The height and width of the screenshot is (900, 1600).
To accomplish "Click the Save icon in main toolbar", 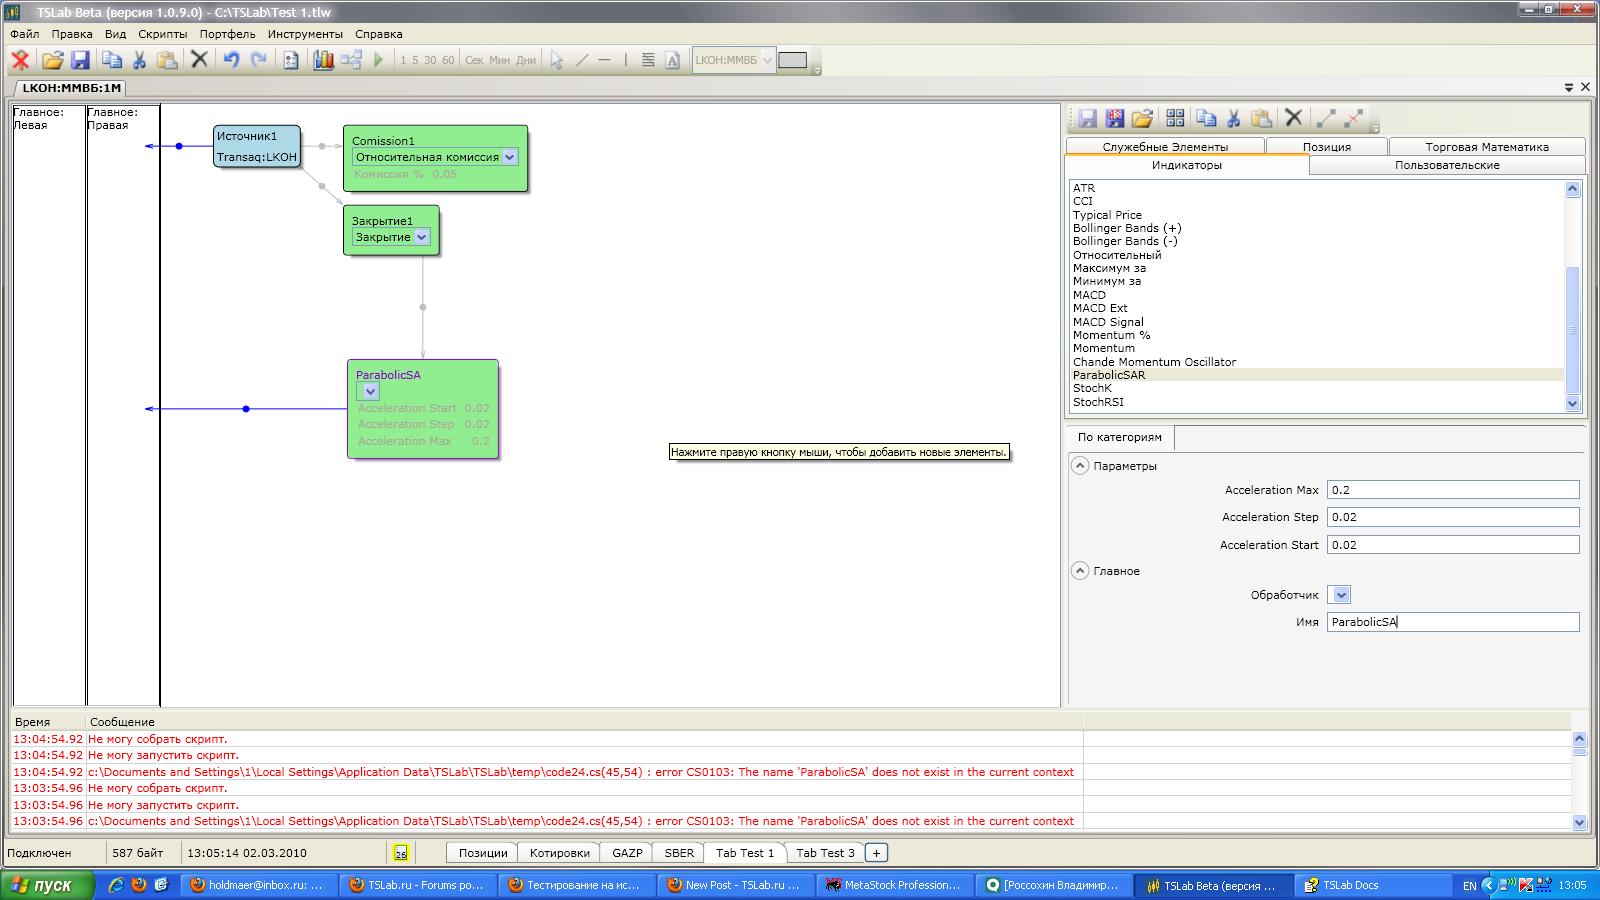I will coord(80,60).
